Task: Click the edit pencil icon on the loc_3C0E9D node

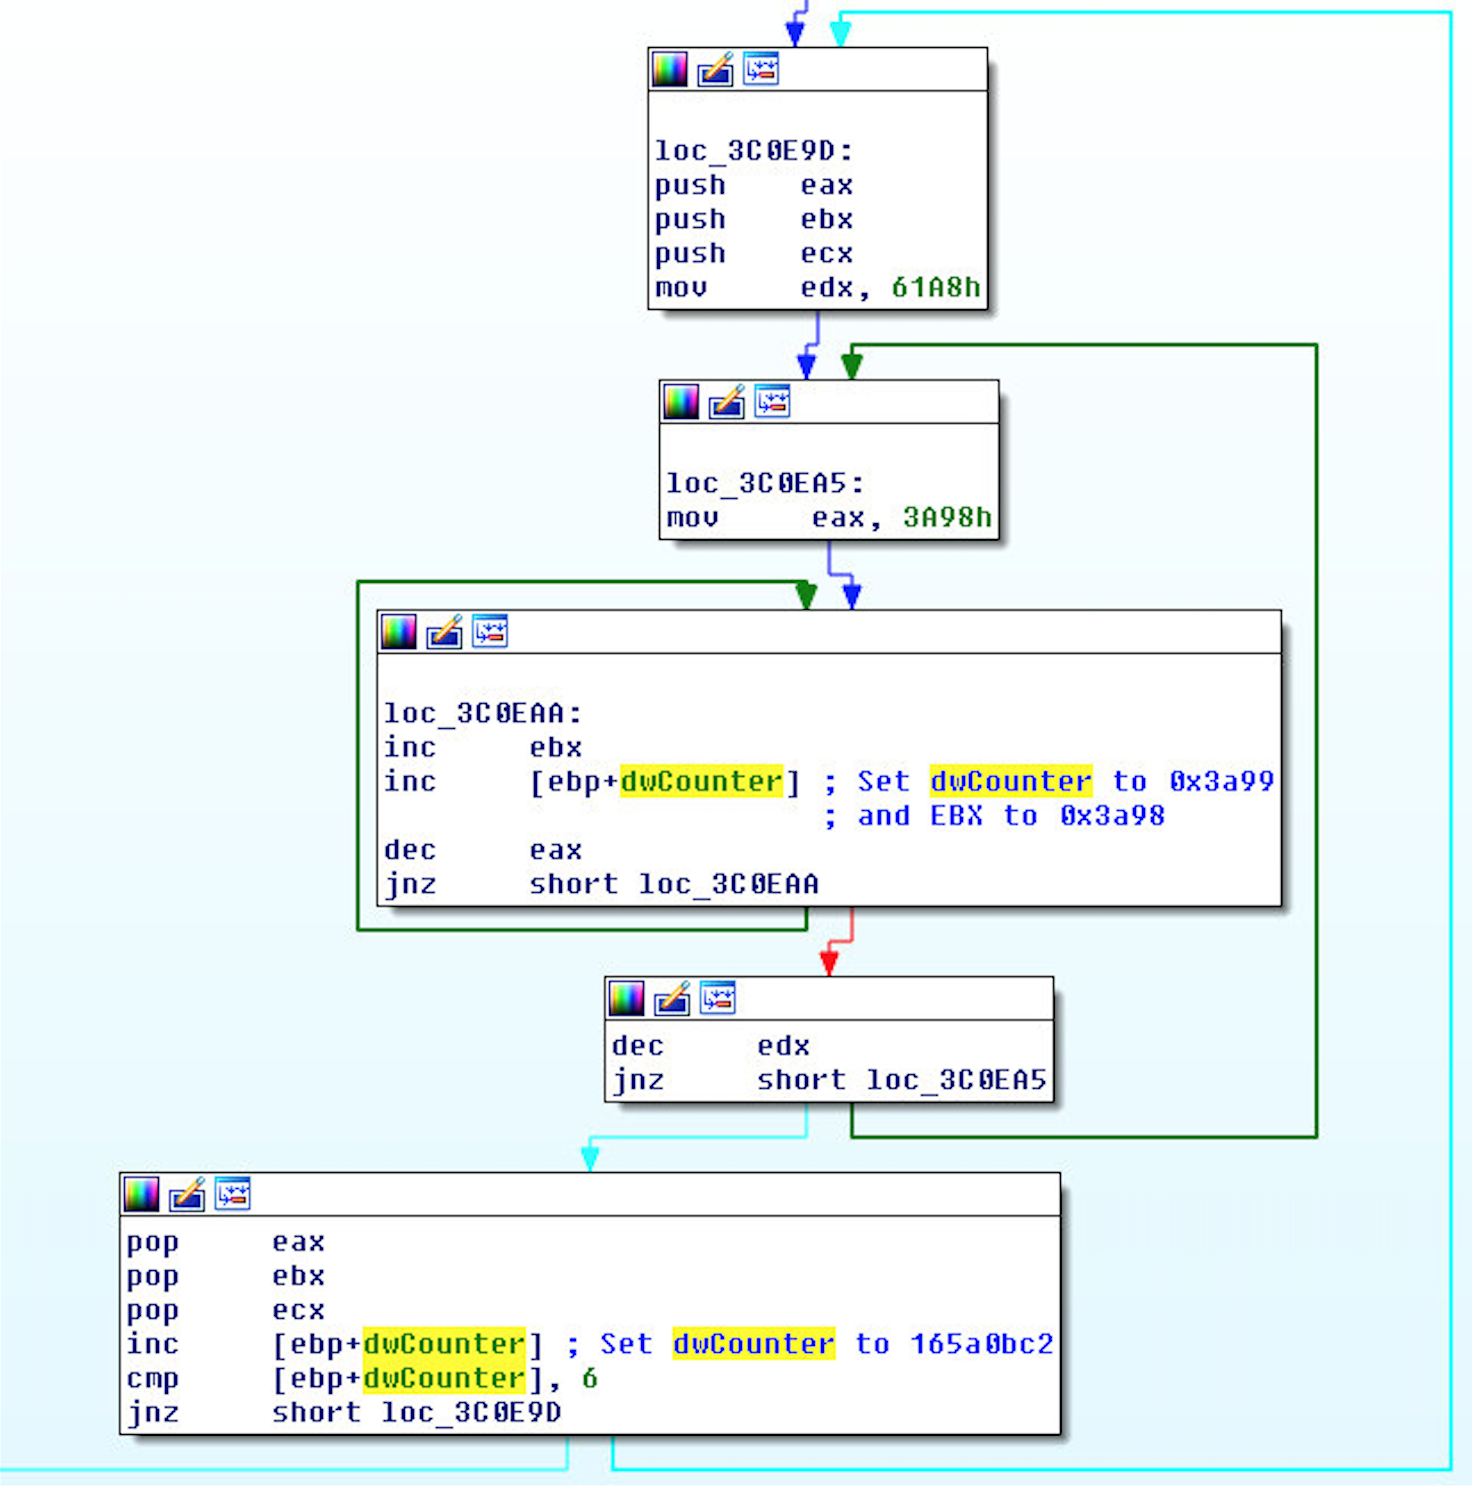Action: tap(715, 70)
